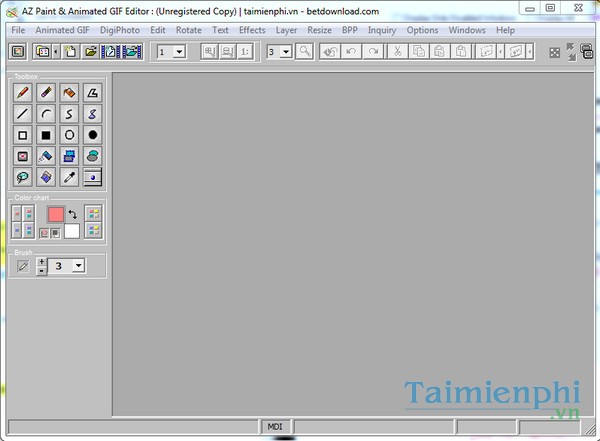The width and height of the screenshot is (600, 441).
Task: Click the scissors Cut button
Action: tap(398, 51)
